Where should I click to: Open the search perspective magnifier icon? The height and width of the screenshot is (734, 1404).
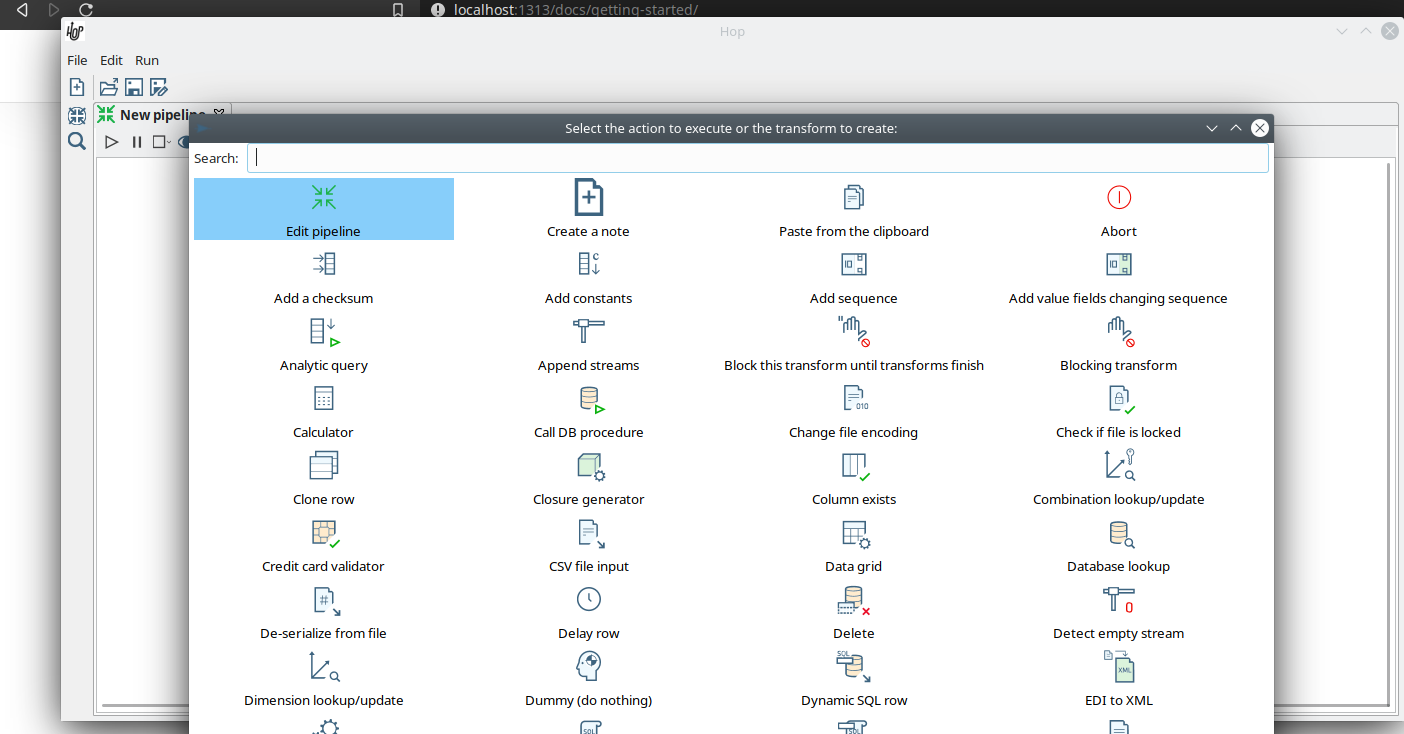tap(77, 141)
